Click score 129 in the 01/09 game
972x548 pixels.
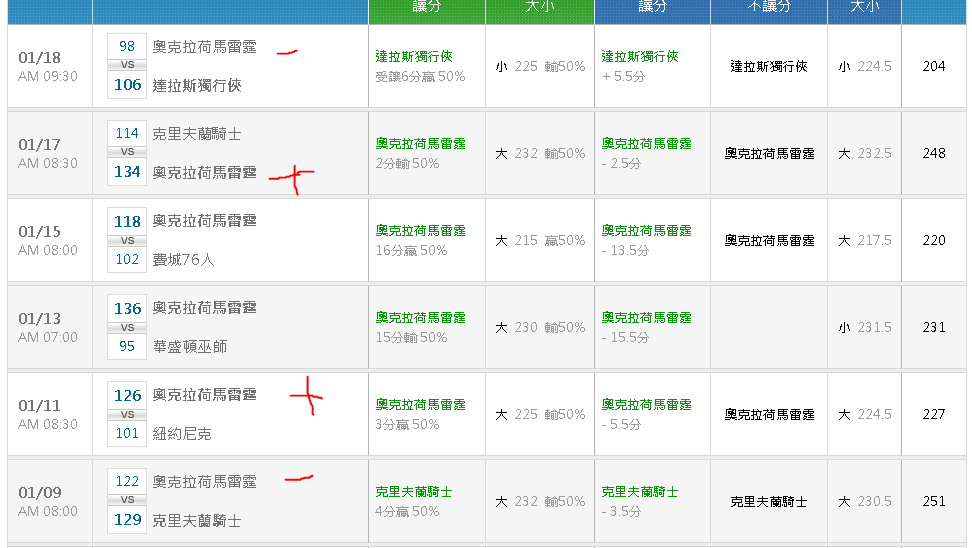pyautogui.click(x=127, y=519)
